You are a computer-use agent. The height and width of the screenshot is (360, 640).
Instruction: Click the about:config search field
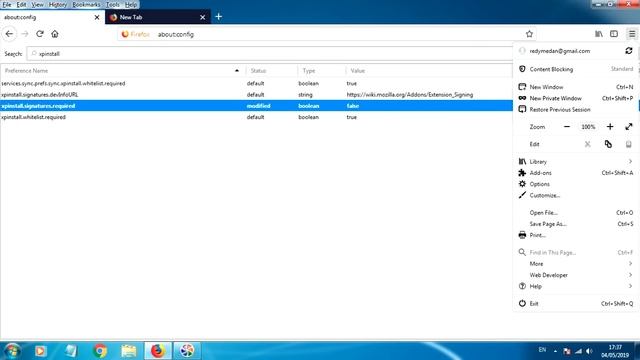click(269, 53)
